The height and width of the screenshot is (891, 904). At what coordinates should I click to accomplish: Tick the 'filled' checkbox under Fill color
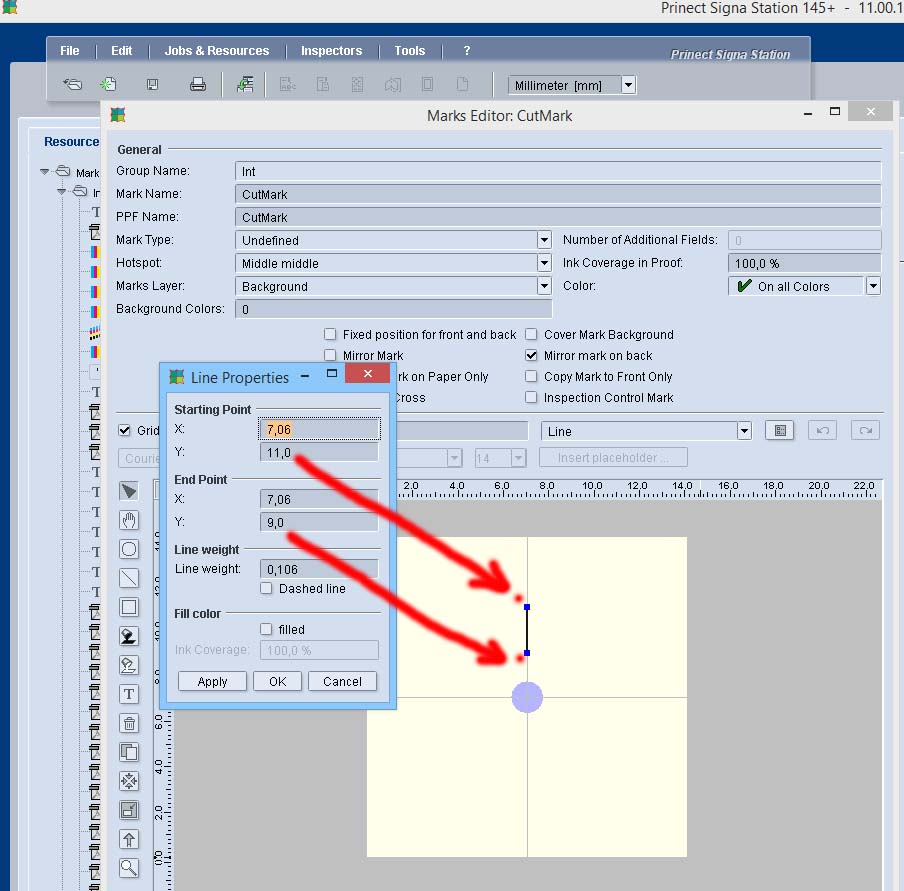pos(266,629)
